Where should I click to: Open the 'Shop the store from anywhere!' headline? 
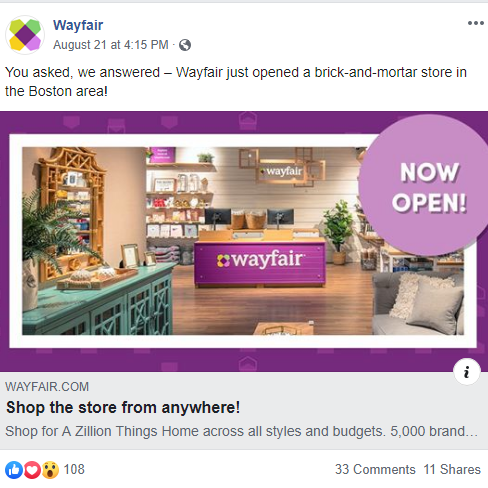[x=123, y=407]
